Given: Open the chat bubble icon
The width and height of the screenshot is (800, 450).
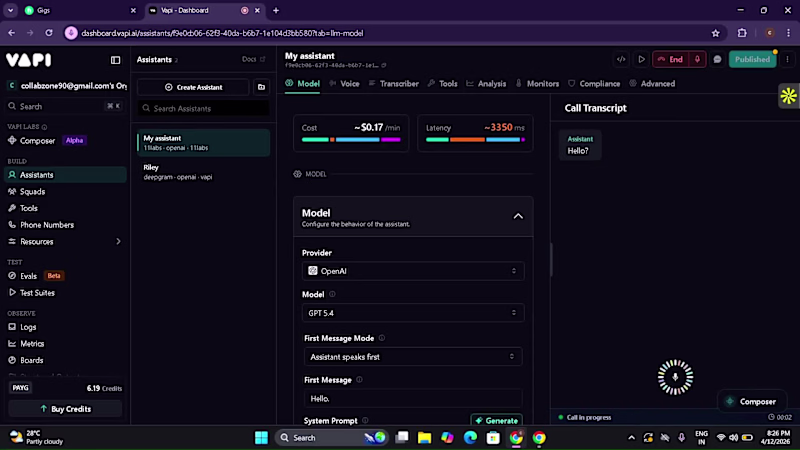Looking at the screenshot, I should pyautogui.click(x=717, y=59).
